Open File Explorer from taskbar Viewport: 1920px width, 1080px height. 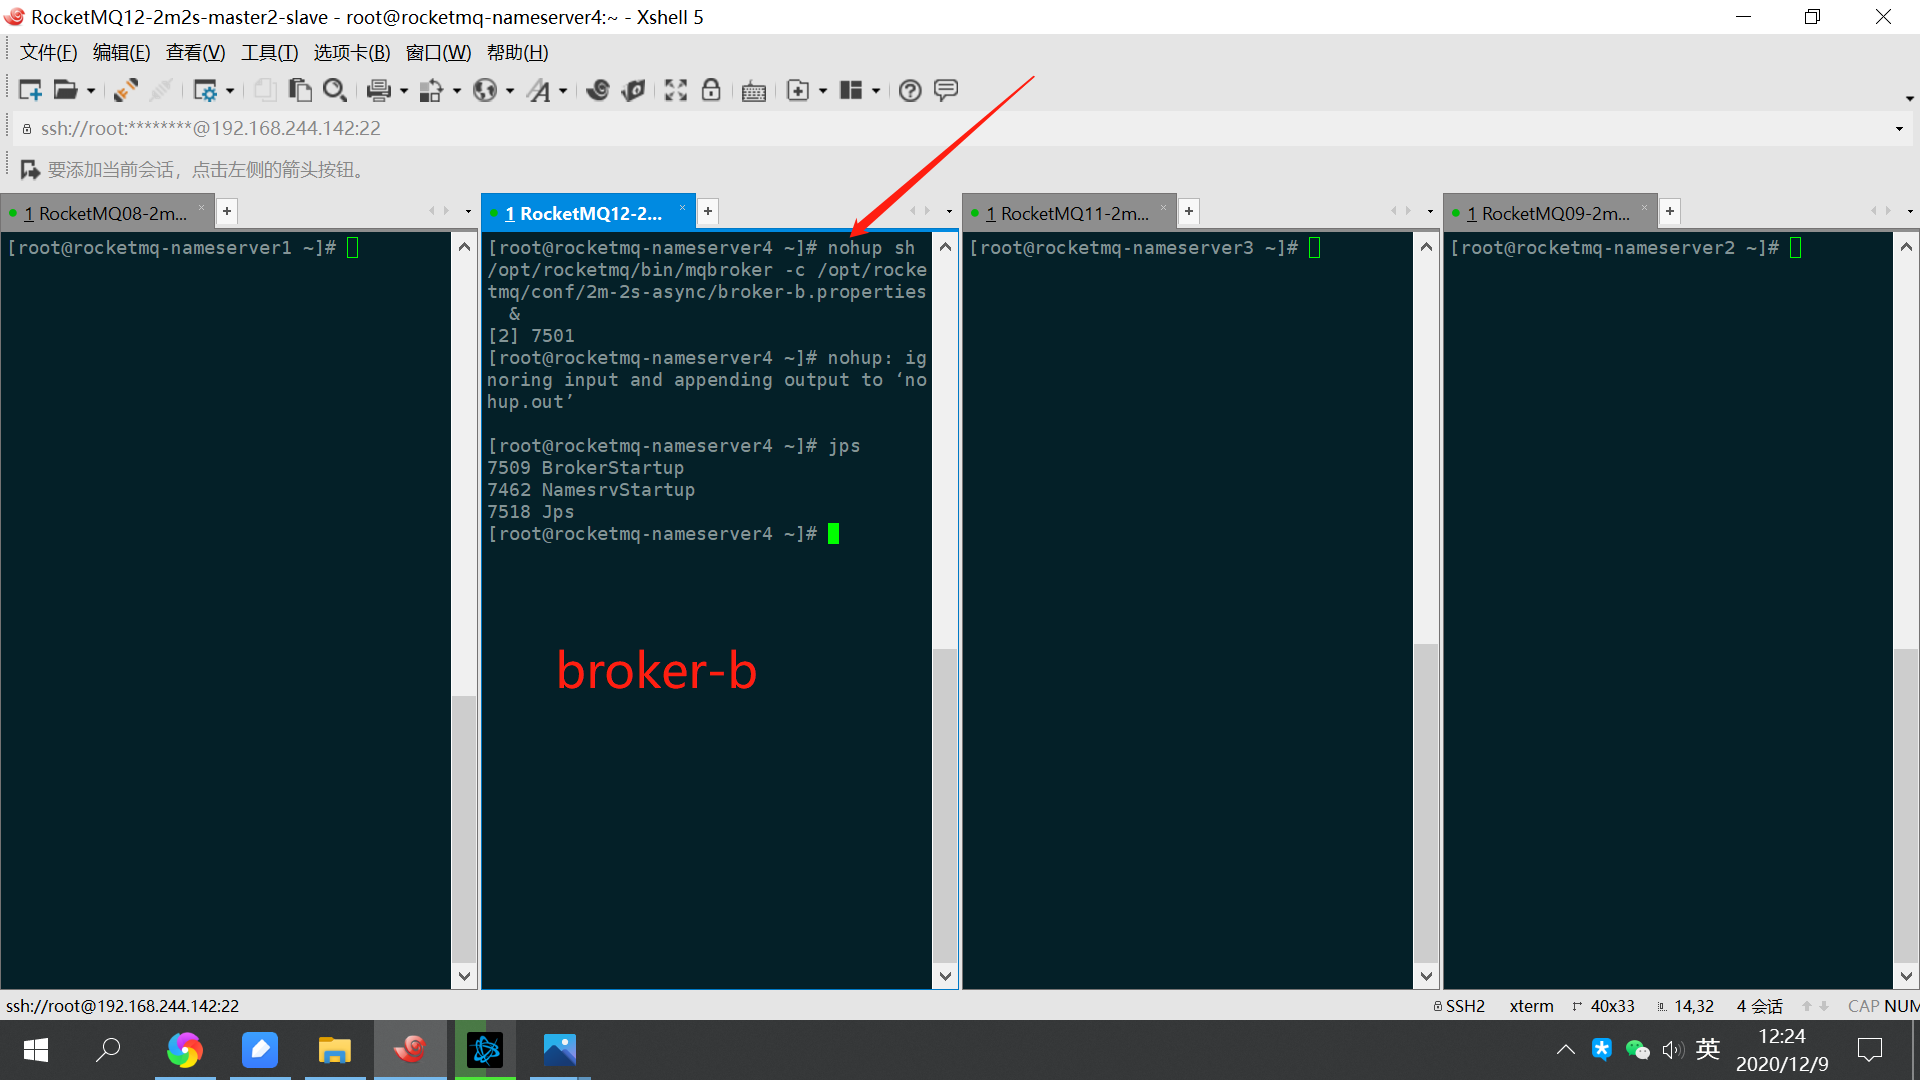coord(335,1050)
